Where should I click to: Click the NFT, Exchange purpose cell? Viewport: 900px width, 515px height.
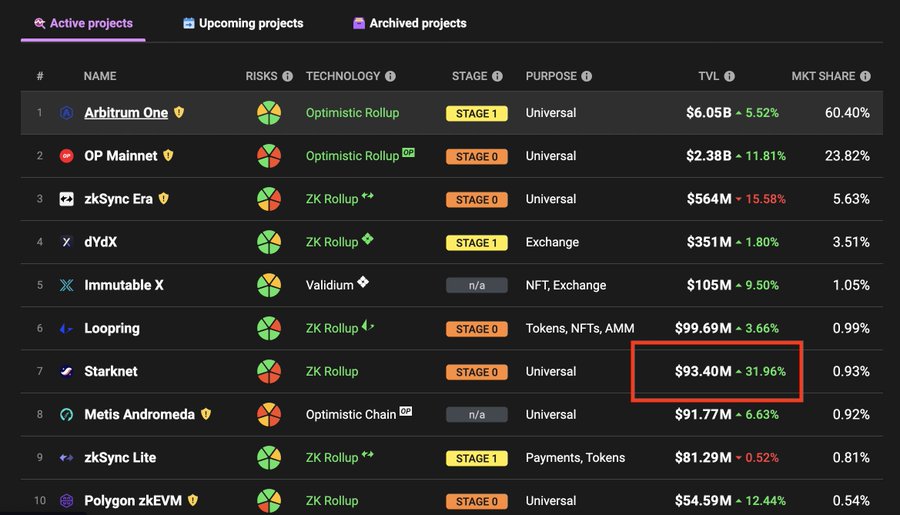[x=566, y=285]
